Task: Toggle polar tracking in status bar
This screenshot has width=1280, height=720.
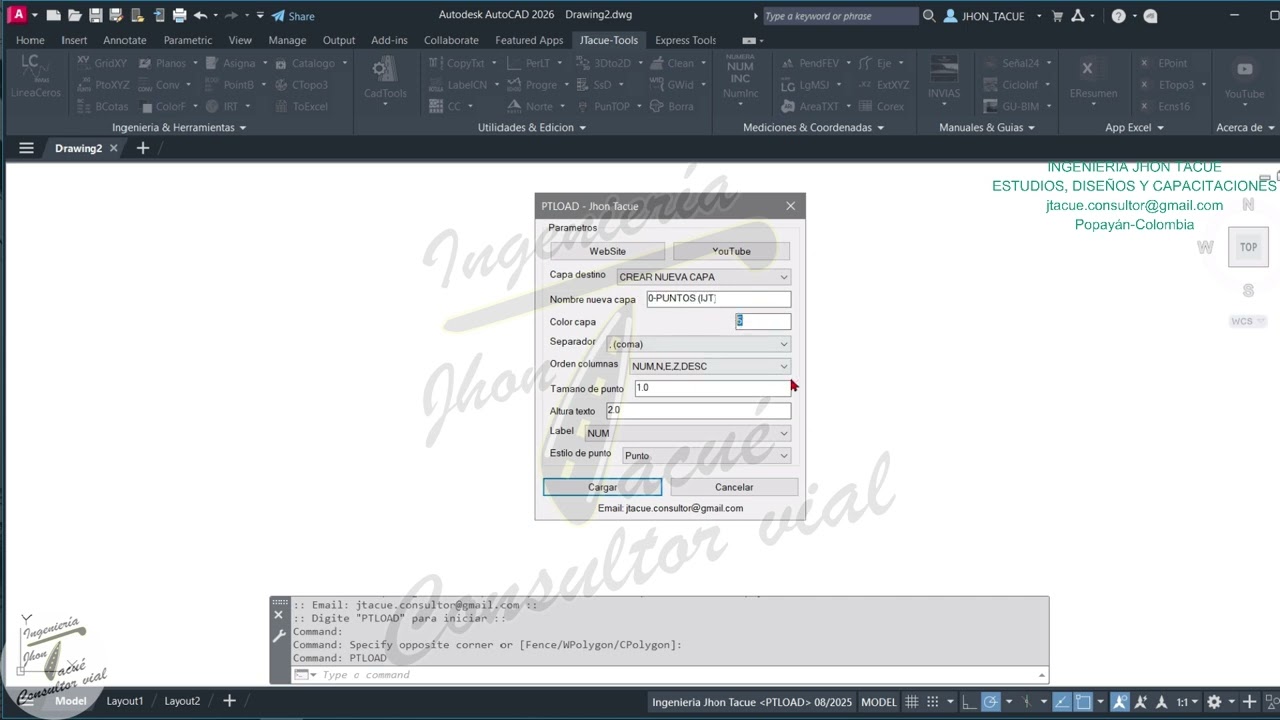Action: (x=990, y=702)
